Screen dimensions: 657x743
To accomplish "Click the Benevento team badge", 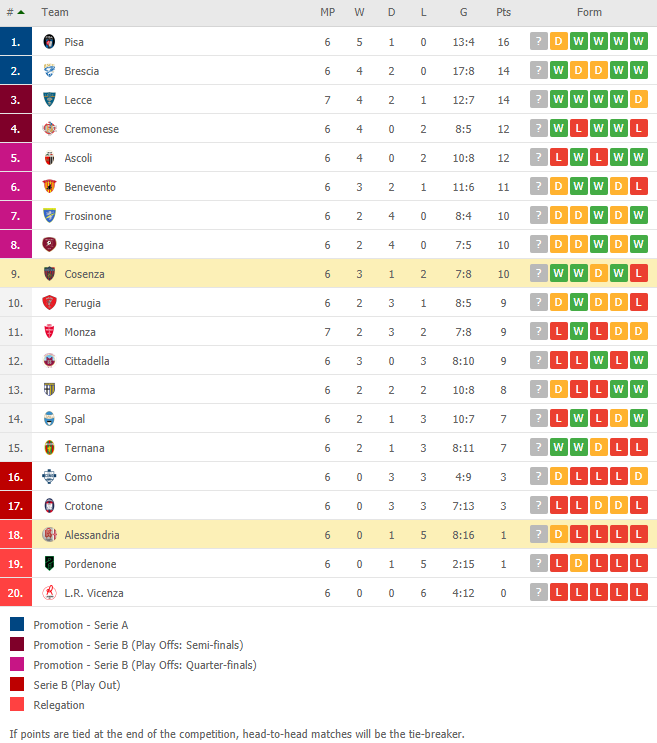I will 49,187.
